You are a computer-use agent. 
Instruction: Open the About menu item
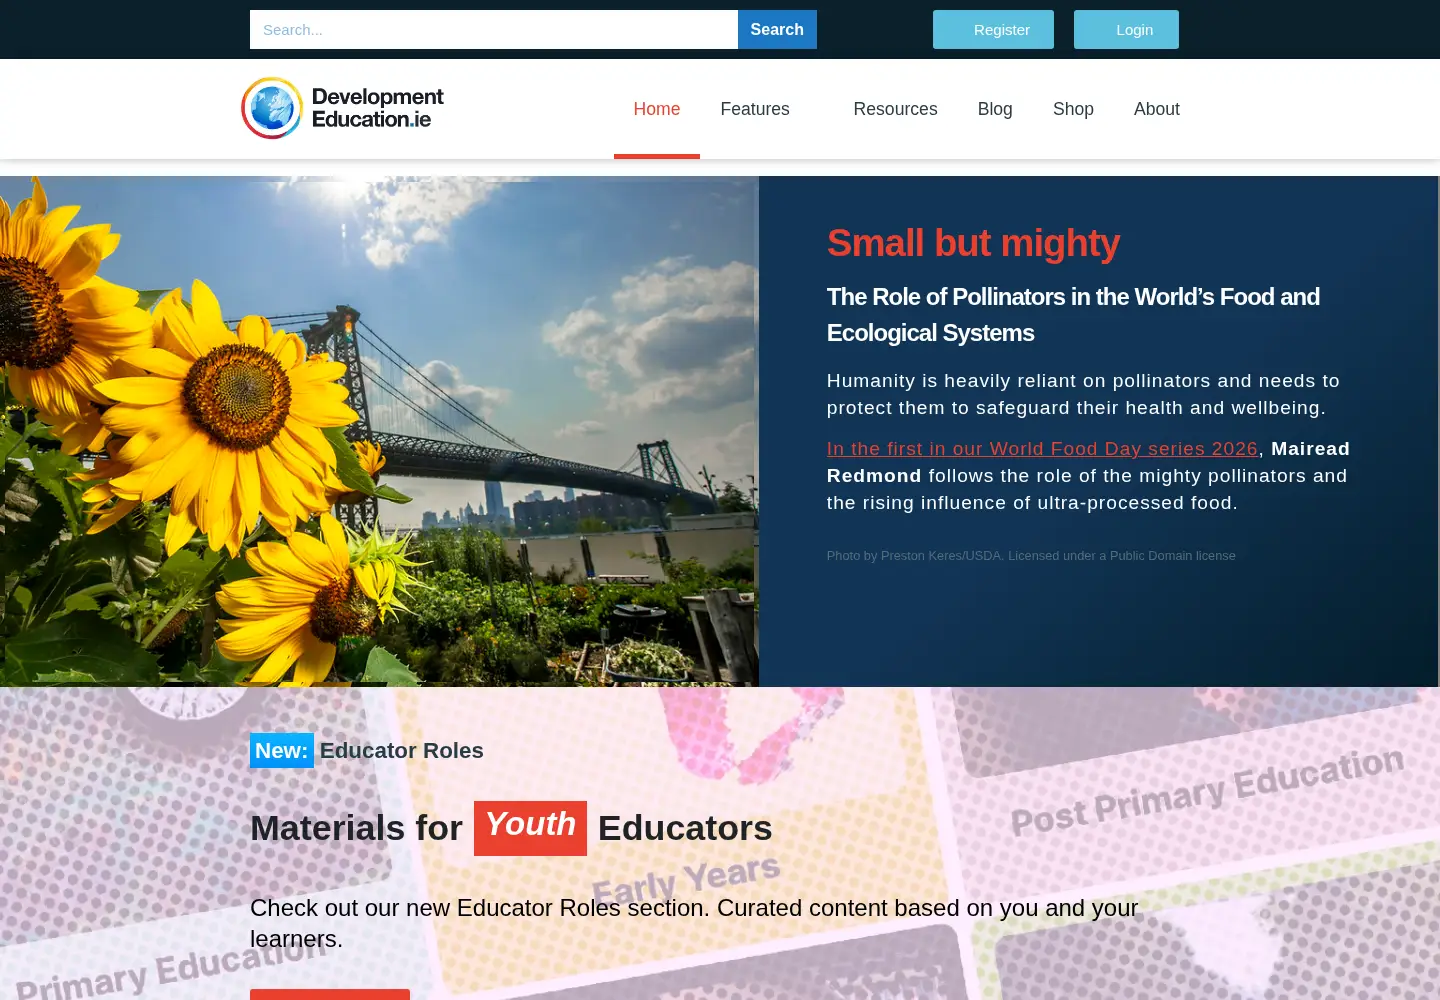(1156, 109)
